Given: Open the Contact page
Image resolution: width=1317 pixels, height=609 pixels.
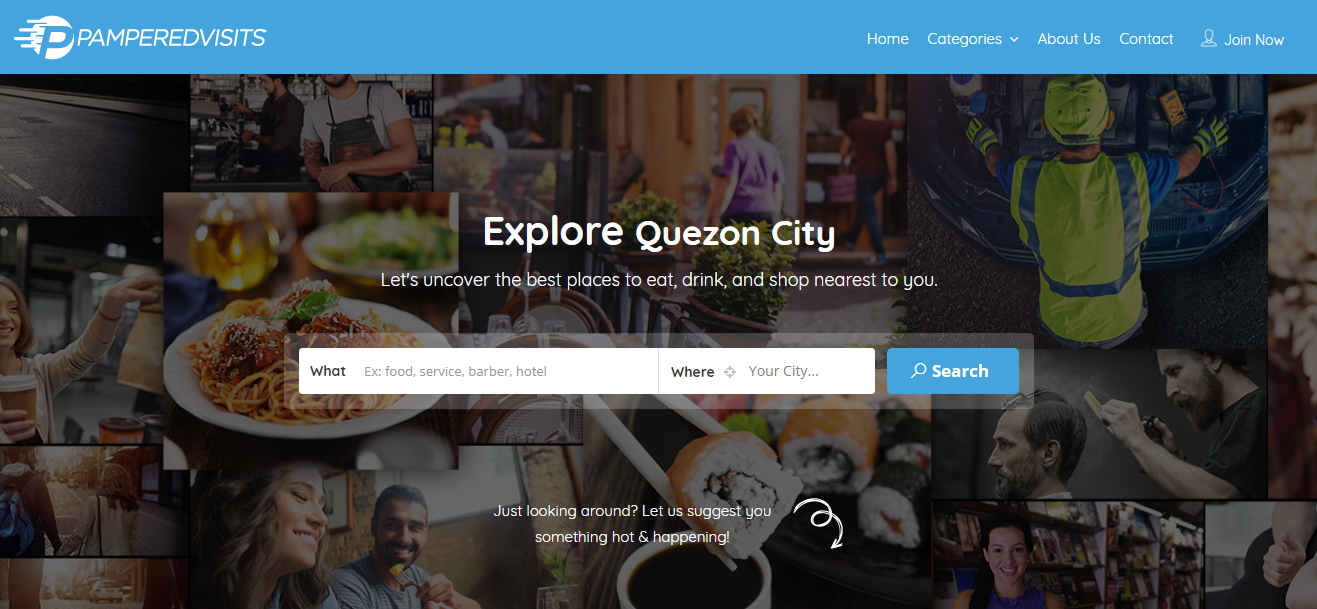Looking at the screenshot, I should (1146, 39).
